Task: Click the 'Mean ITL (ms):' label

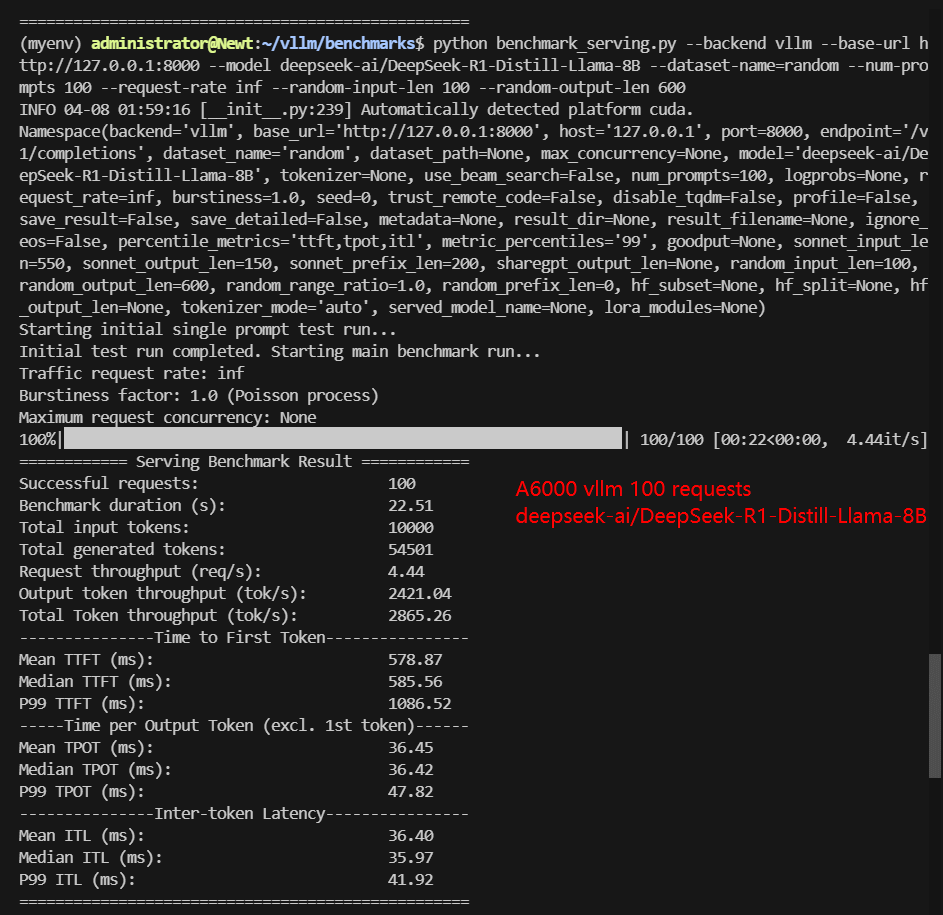Action: (82, 836)
